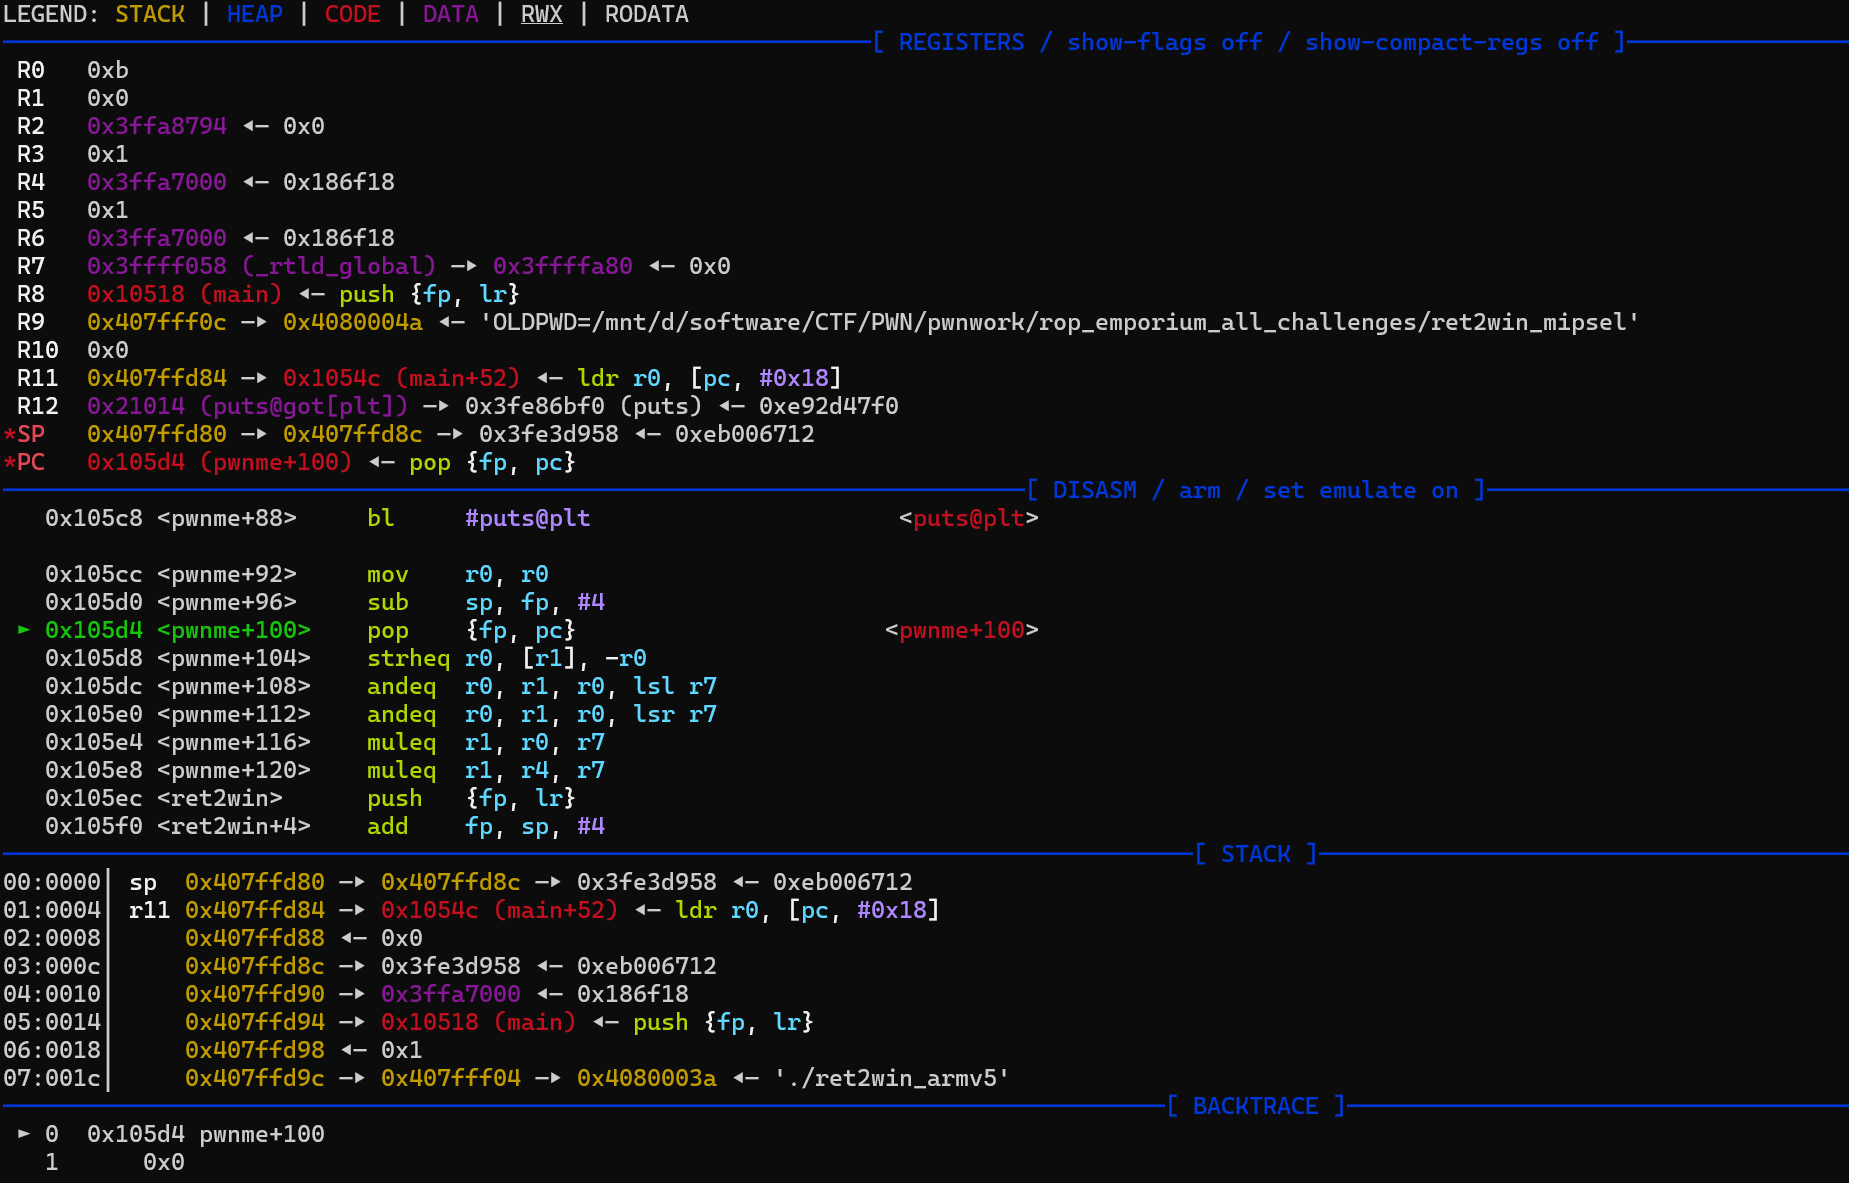Screen dimensions: 1849x1183
Task: Click the BACKTRACE section header
Action: coord(1257,1106)
